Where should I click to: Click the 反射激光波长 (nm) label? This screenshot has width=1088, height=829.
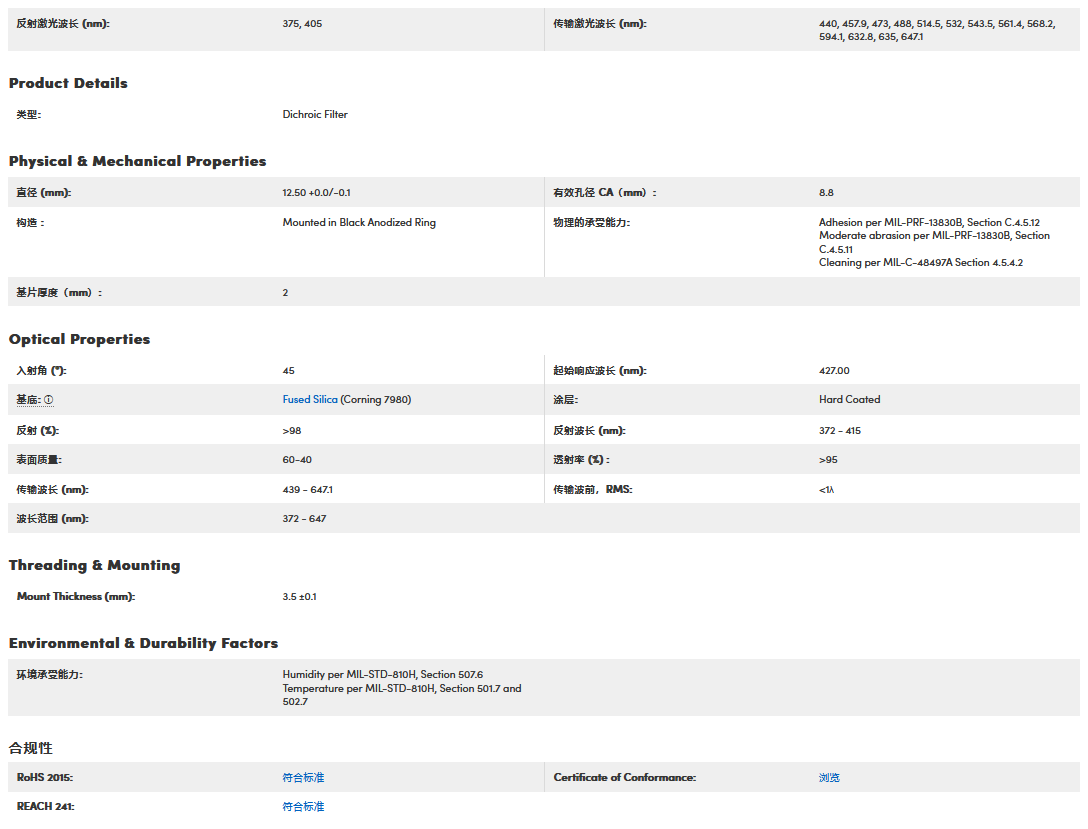63,24
